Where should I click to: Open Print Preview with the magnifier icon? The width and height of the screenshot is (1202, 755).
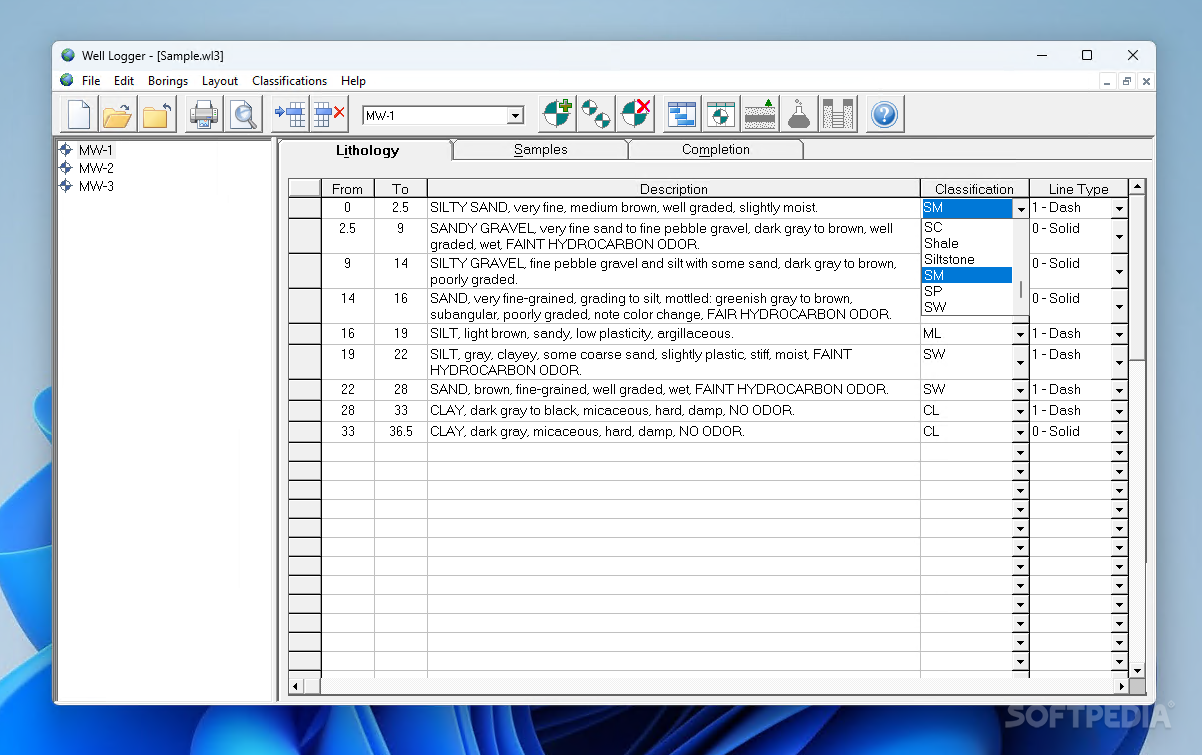click(x=243, y=114)
